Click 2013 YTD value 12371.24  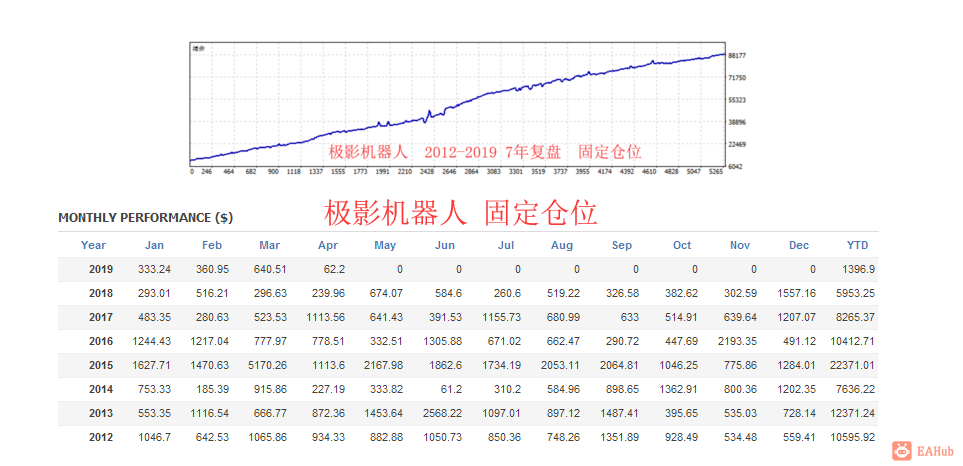coord(853,413)
